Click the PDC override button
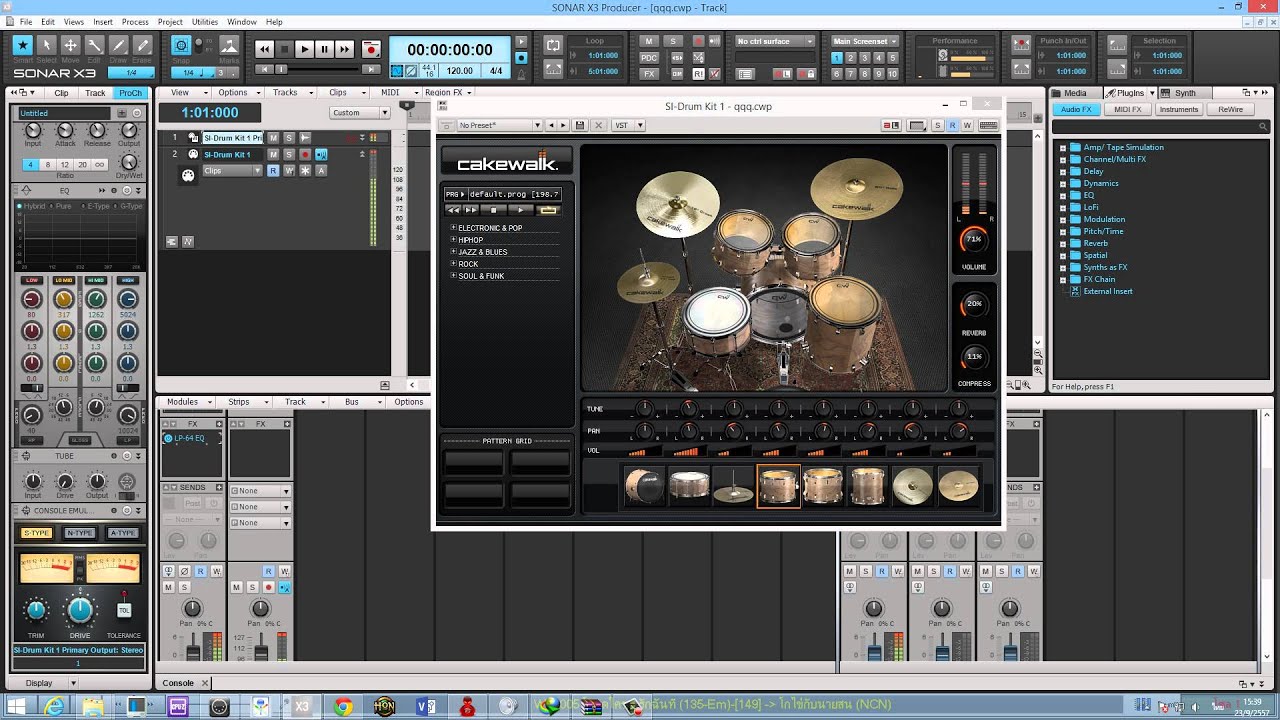The height and width of the screenshot is (720, 1280). (649, 58)
